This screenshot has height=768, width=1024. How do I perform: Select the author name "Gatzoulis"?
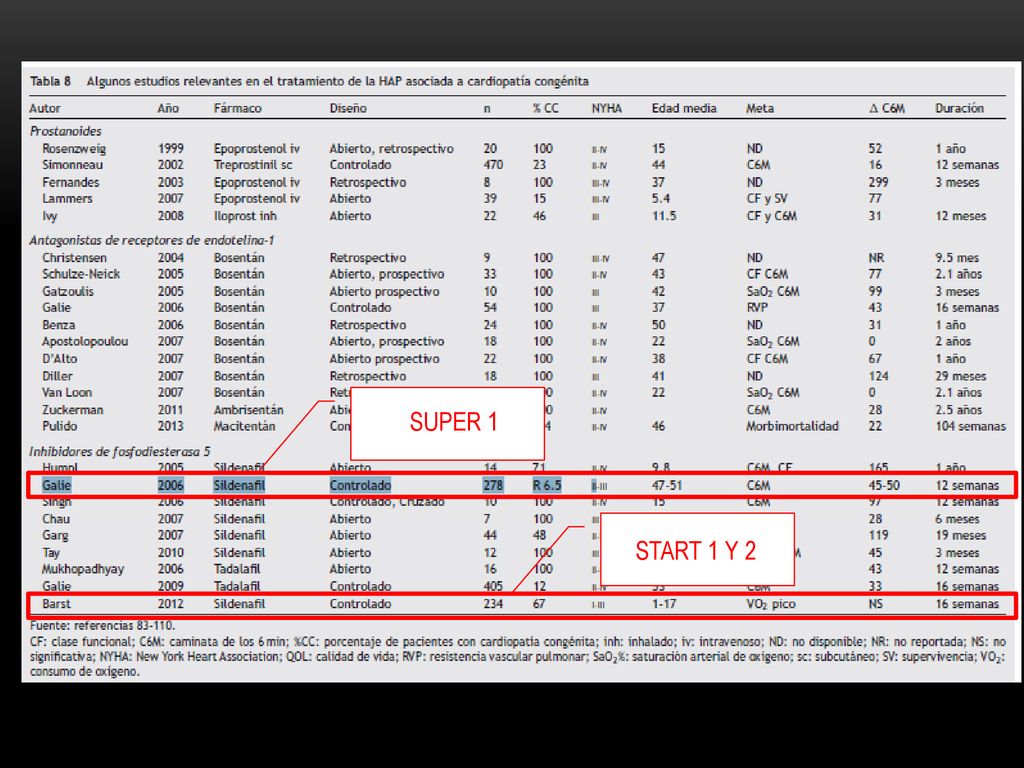pyautogui.click(x=68, y=291)
